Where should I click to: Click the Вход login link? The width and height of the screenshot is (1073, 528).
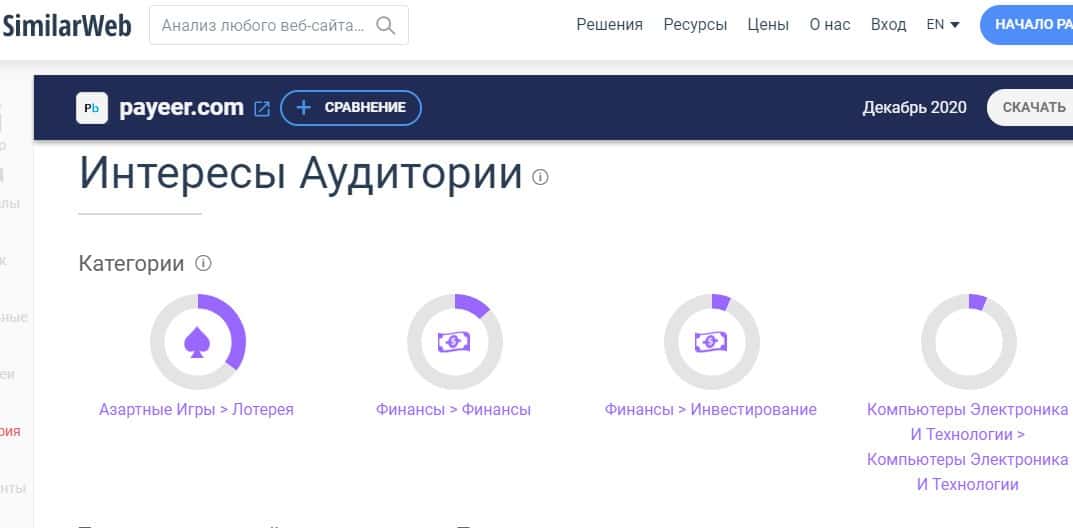(888, 25)
